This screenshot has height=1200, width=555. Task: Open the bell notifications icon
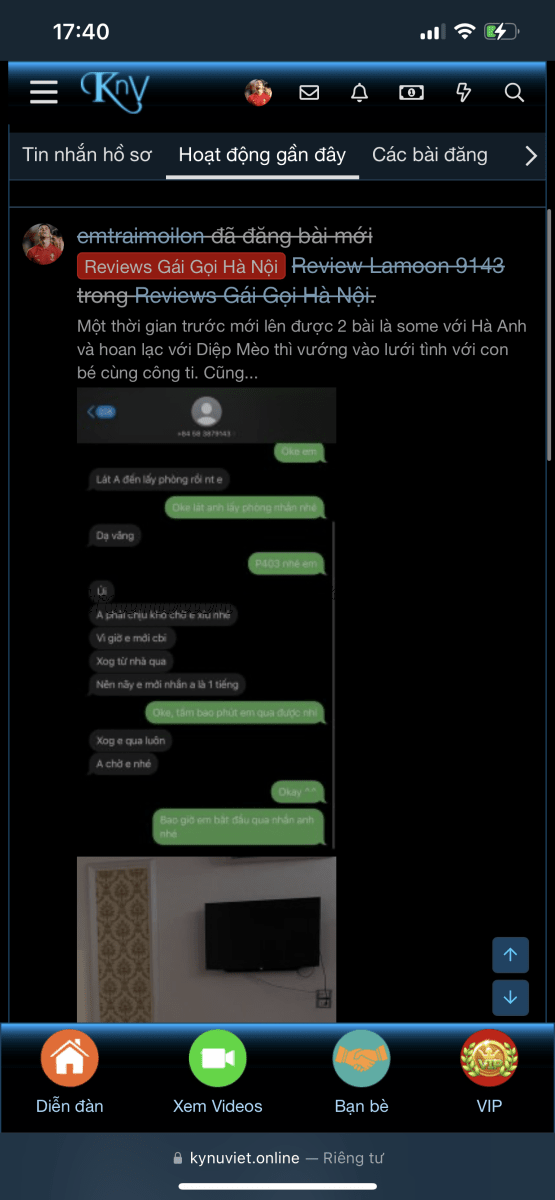(x=359, y=92)
